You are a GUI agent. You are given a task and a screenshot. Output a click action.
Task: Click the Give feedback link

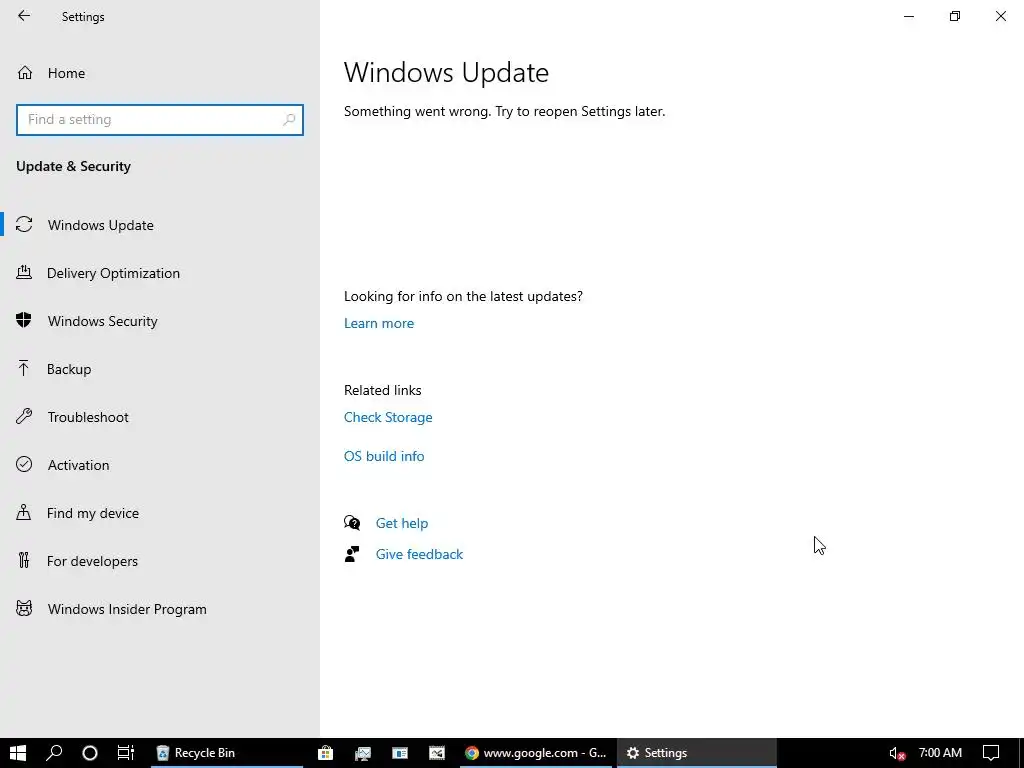tap(419, 554)
